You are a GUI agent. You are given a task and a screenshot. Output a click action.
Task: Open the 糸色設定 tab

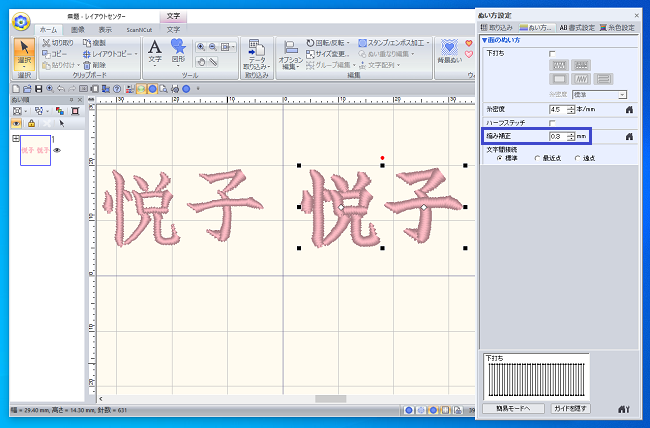(x=615, y=27)
